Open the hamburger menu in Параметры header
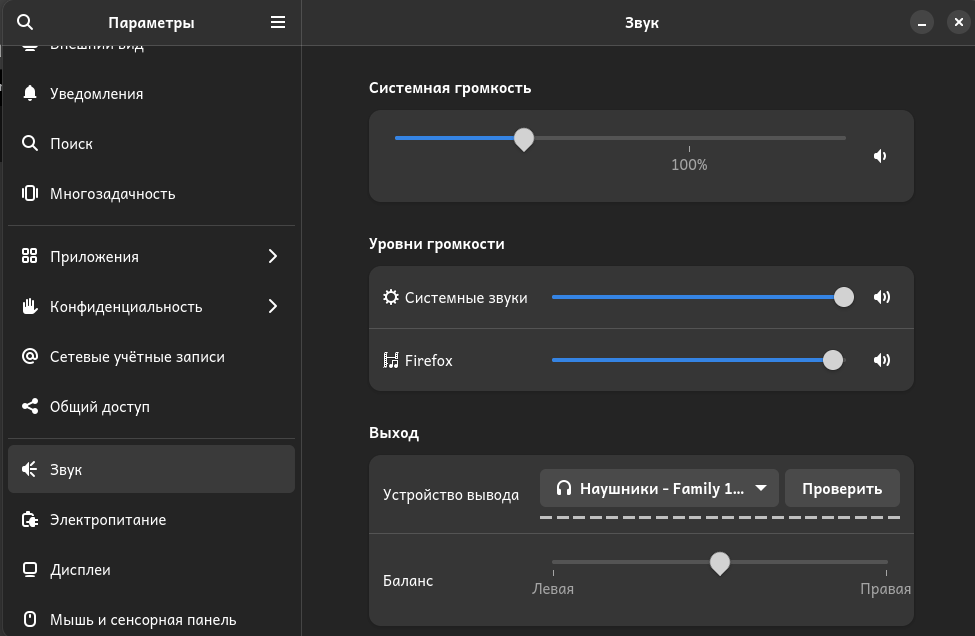The height and width of the screenshot is (636, 975). 278,22
